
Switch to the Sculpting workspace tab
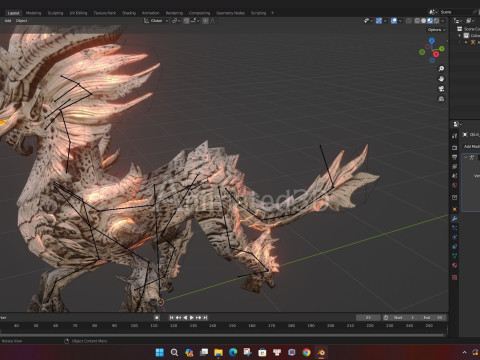55,13
